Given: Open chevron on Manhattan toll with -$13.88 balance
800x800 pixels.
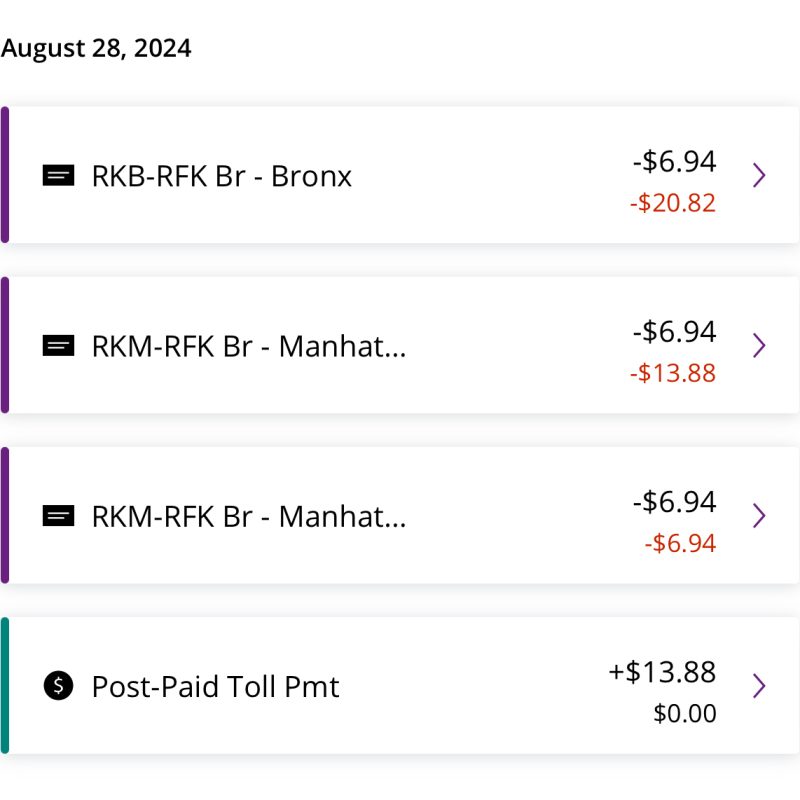Looking at the screenshot, I should coord(759,345).
